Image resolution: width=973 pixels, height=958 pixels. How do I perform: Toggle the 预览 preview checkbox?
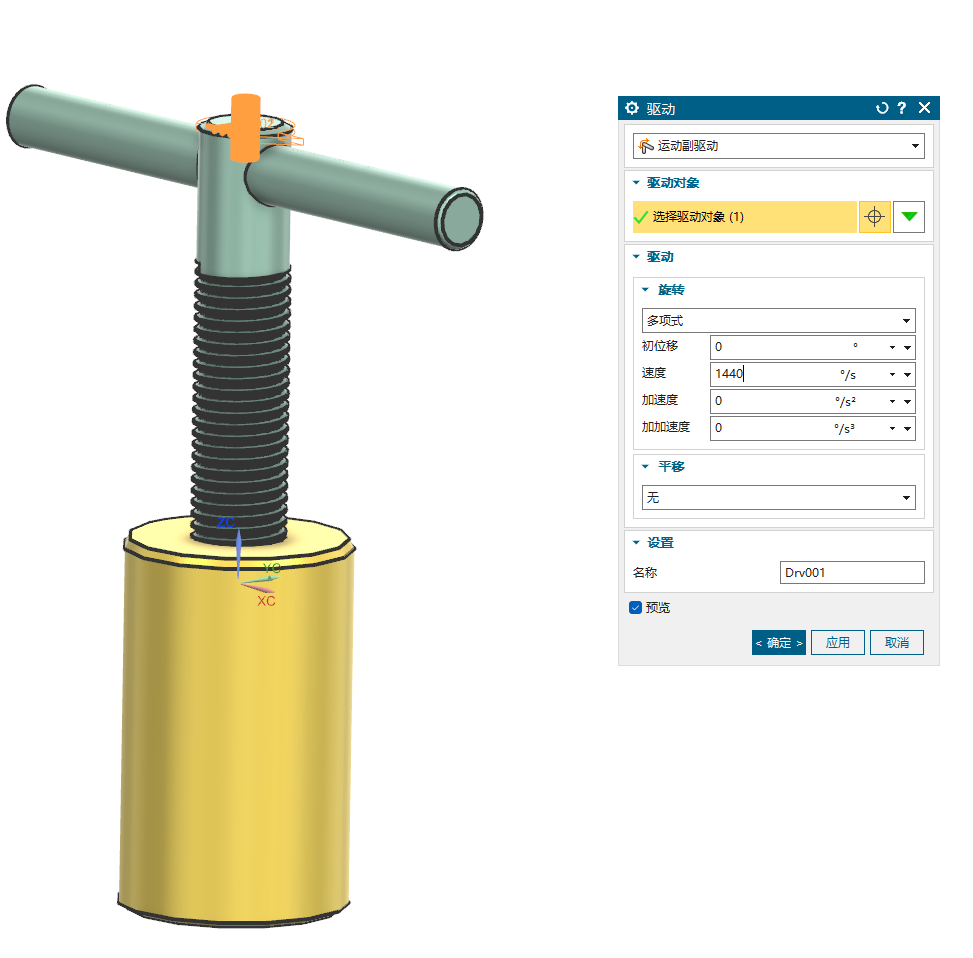635,607
